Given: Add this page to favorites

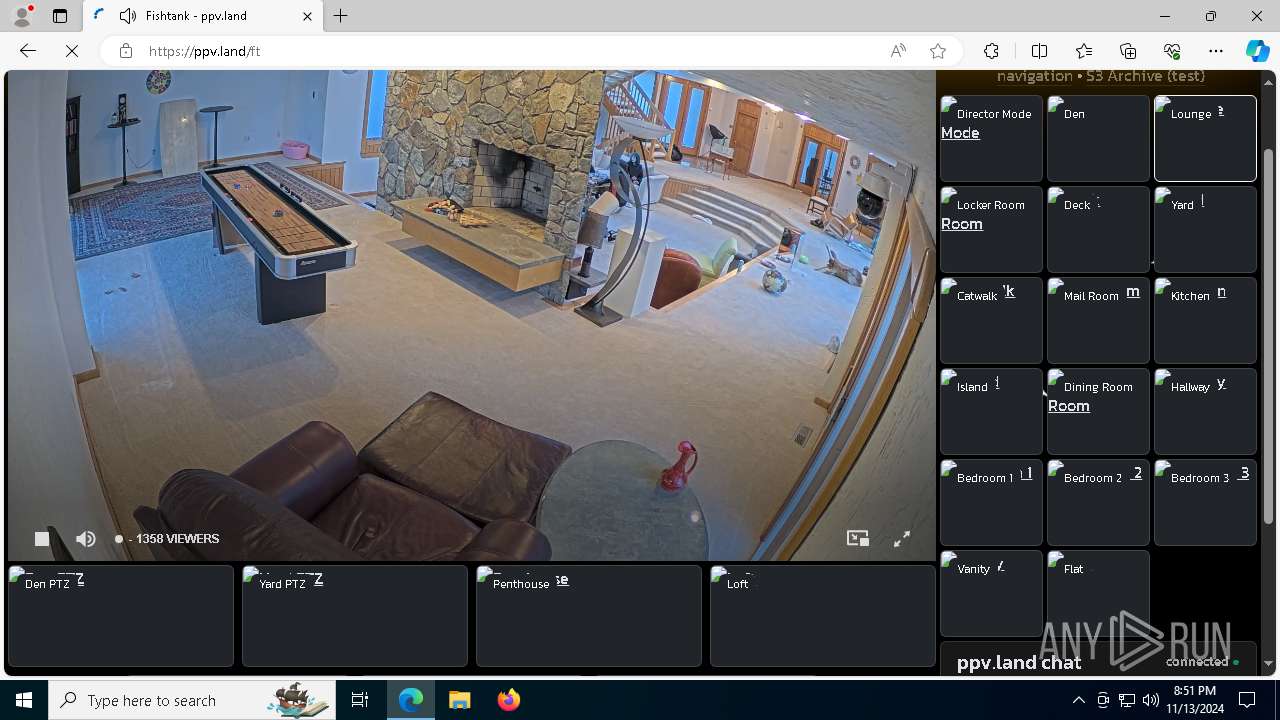Looking at the screenshot, I should coord(938,51).
